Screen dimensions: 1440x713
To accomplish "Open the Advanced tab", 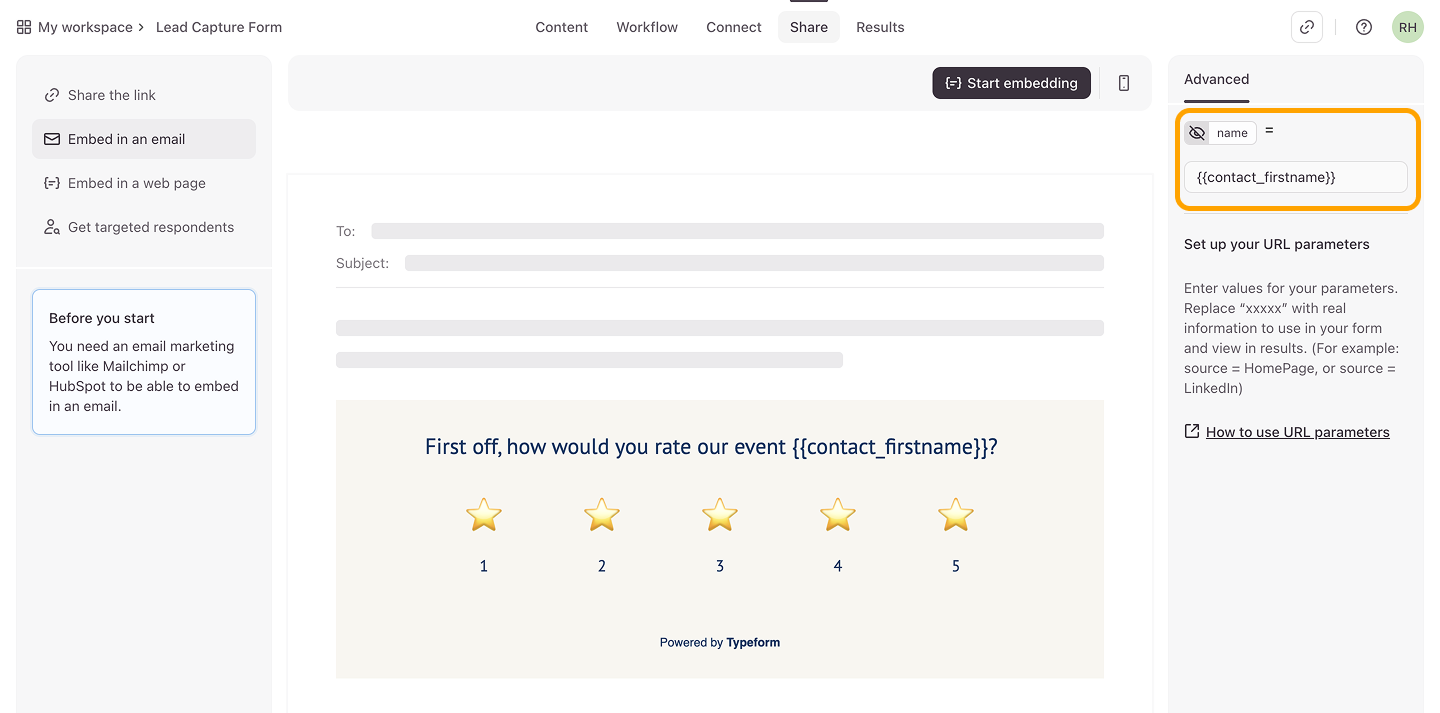I will pos(1216,79).
